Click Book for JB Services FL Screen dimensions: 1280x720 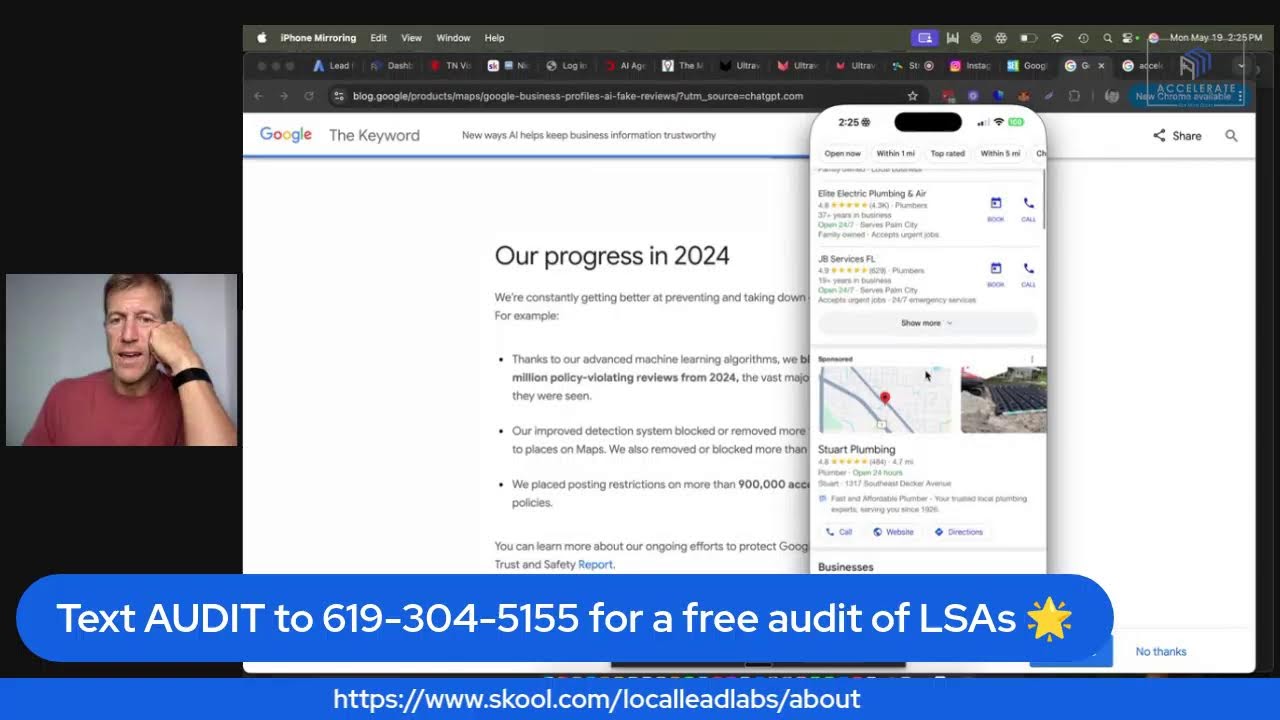pos(996,275)
